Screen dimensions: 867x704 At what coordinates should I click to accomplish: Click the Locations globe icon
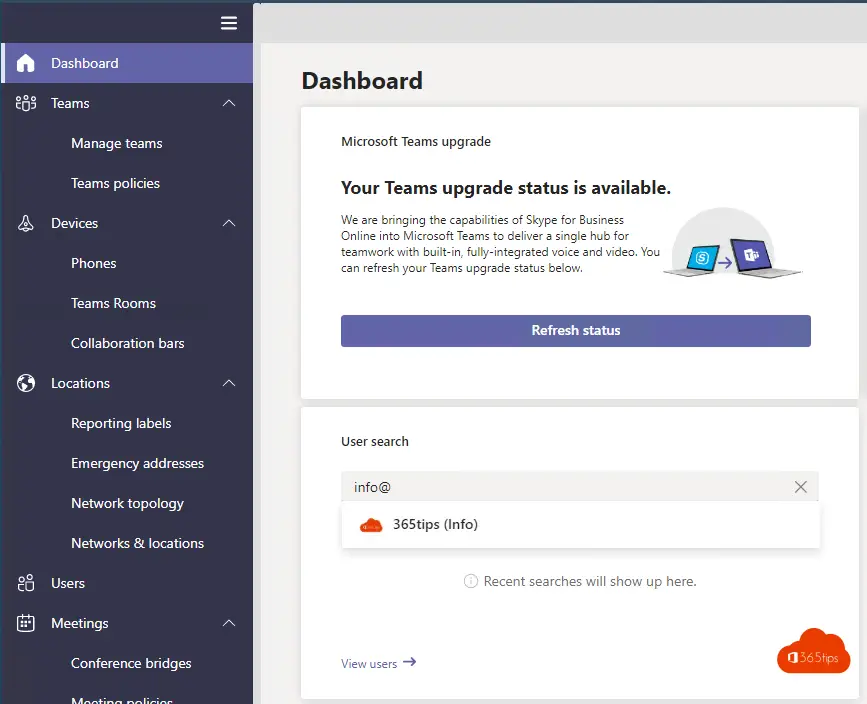[x=25, y=383]
